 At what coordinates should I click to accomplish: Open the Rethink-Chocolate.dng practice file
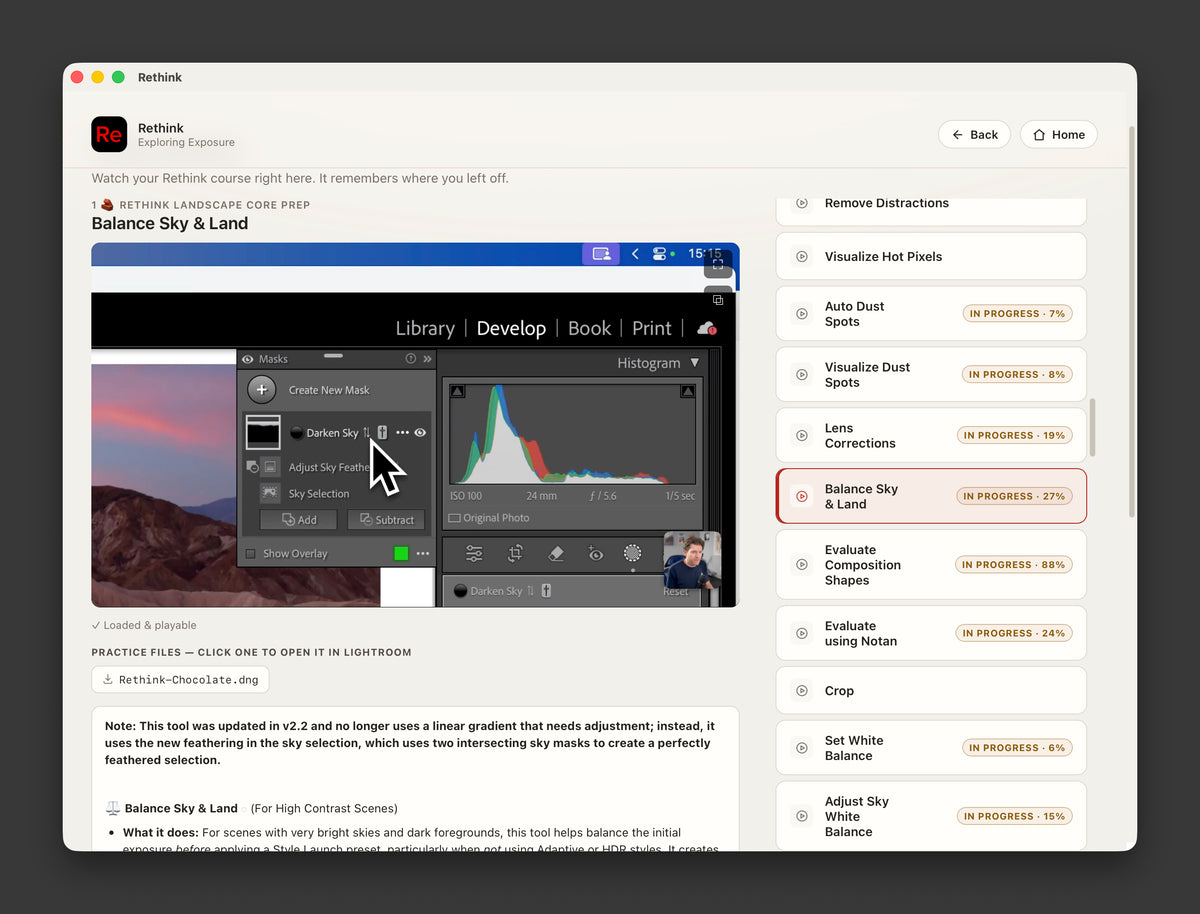[x=180, y=680]
